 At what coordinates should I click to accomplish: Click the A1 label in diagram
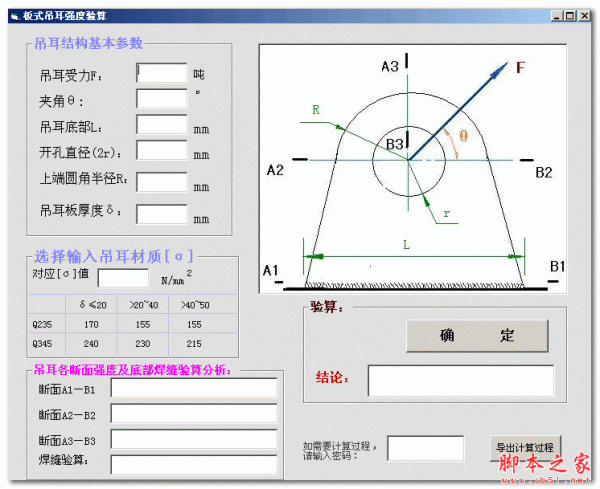click(x=271, y=271)
